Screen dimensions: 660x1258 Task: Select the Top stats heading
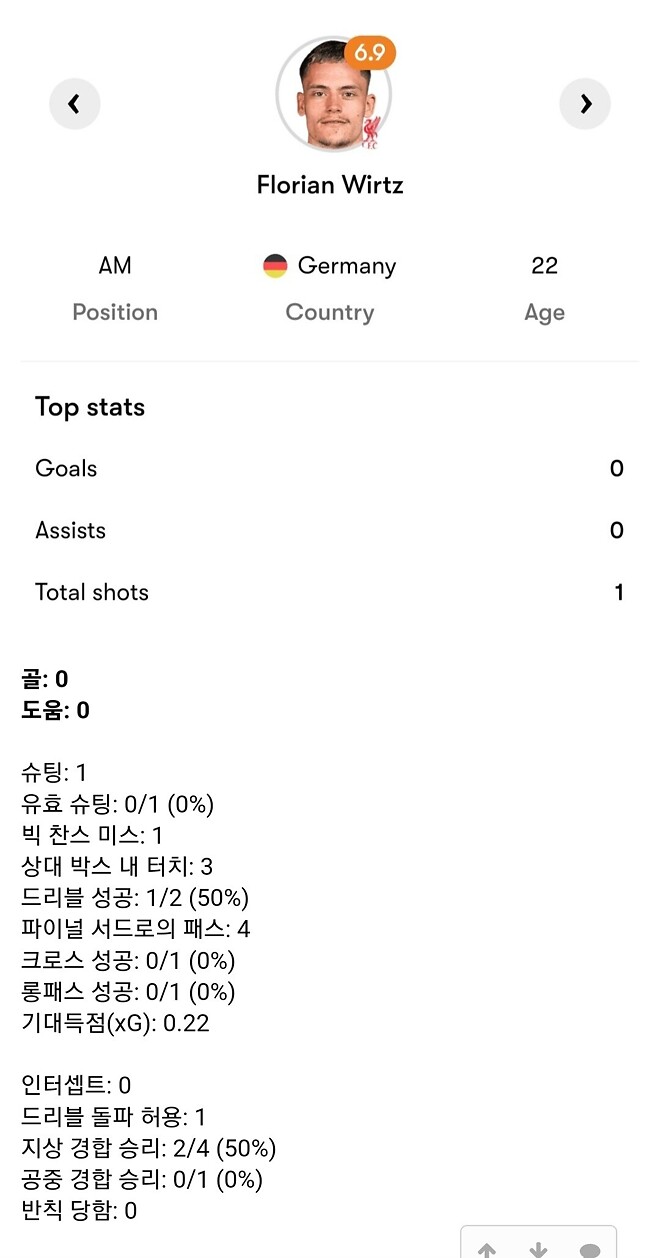(90, 407)
